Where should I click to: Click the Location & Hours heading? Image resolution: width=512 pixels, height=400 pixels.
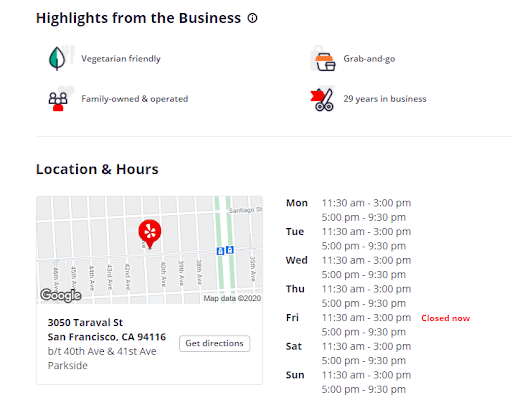click(97, 169)
